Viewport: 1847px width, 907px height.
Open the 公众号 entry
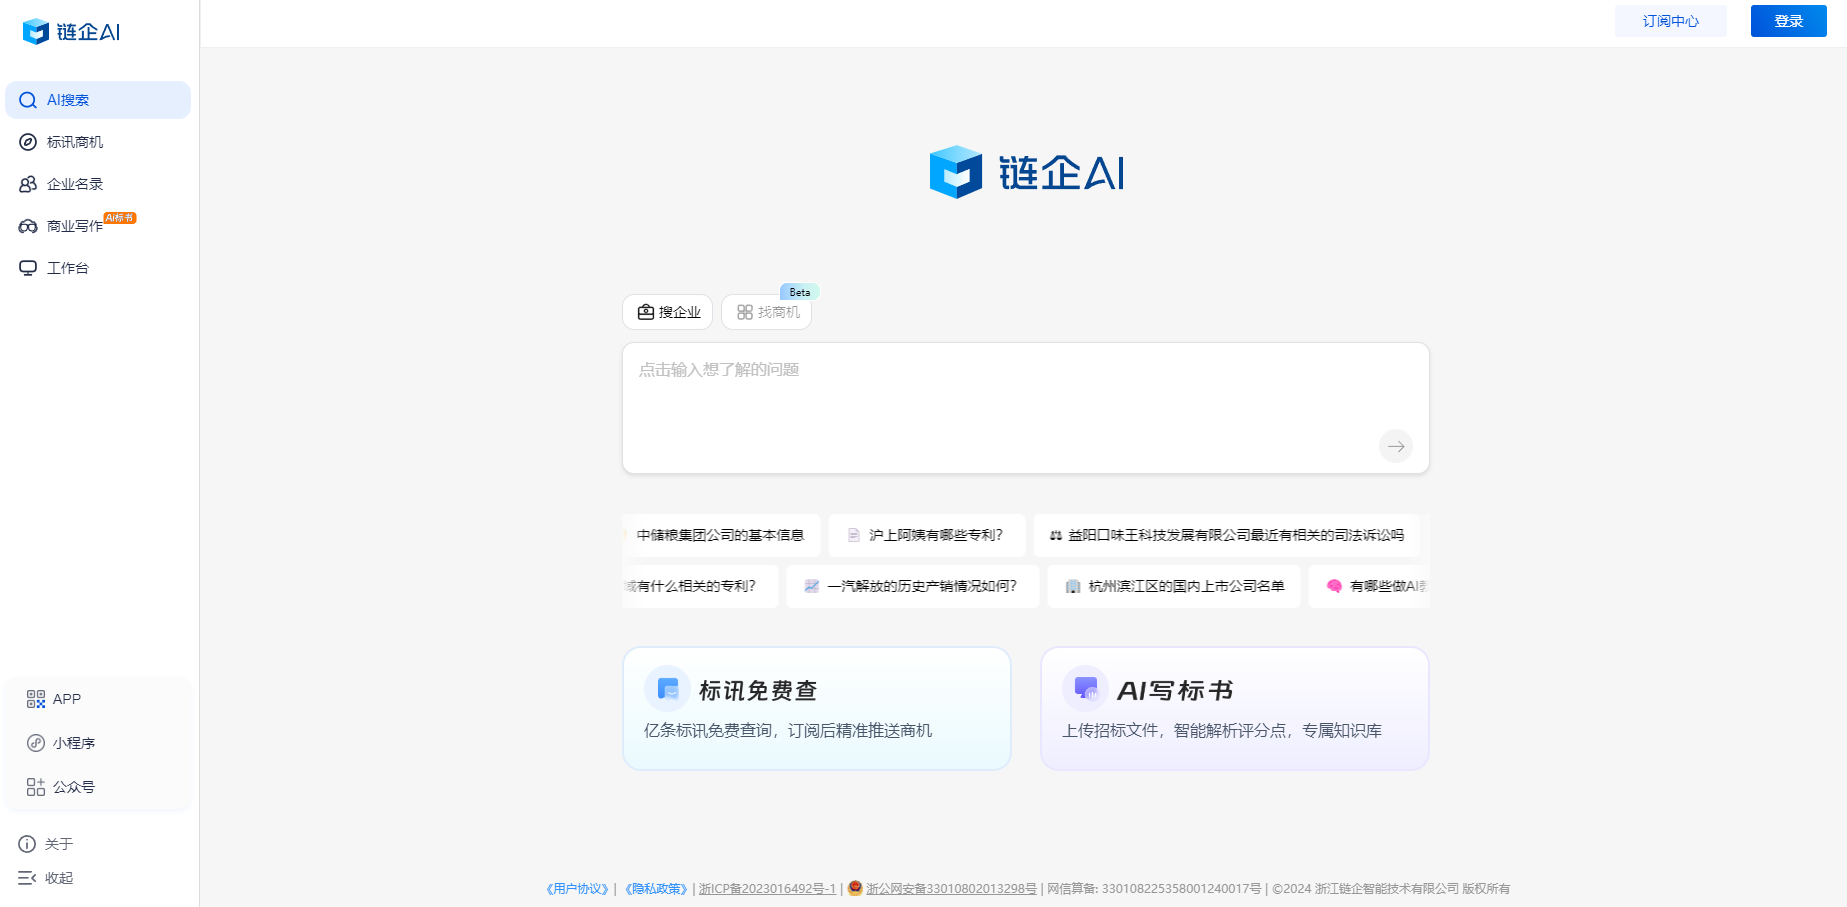click(61, 787)
